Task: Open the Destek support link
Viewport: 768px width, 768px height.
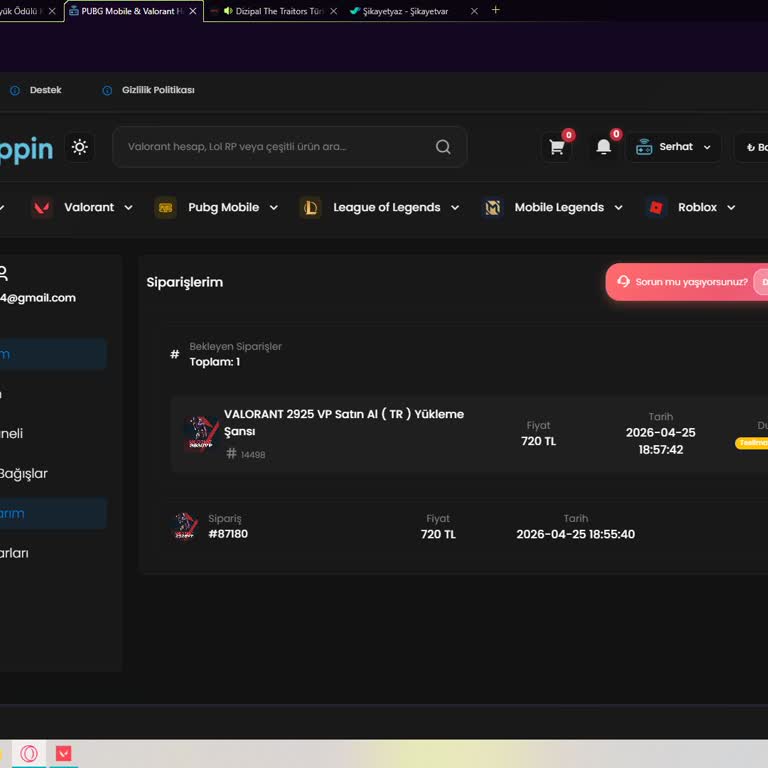Action: pyautogui.click(x=46, y=90)
